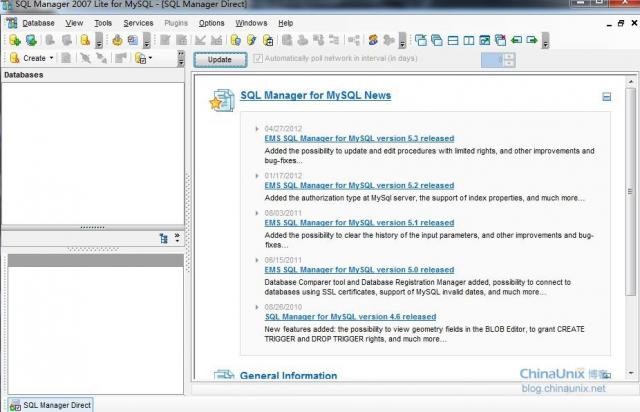The width and height of the screenshot is (640, 412).
Task: Enable automatic network polling checkbox
Action: pos(258,59)
